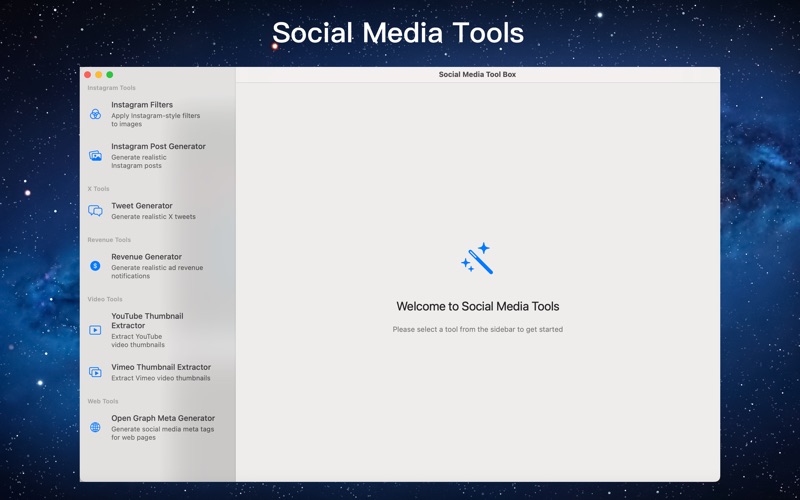
Task: Pick the Vimeo Thumbnail Extractor title
Action: (x=161, y=367)
